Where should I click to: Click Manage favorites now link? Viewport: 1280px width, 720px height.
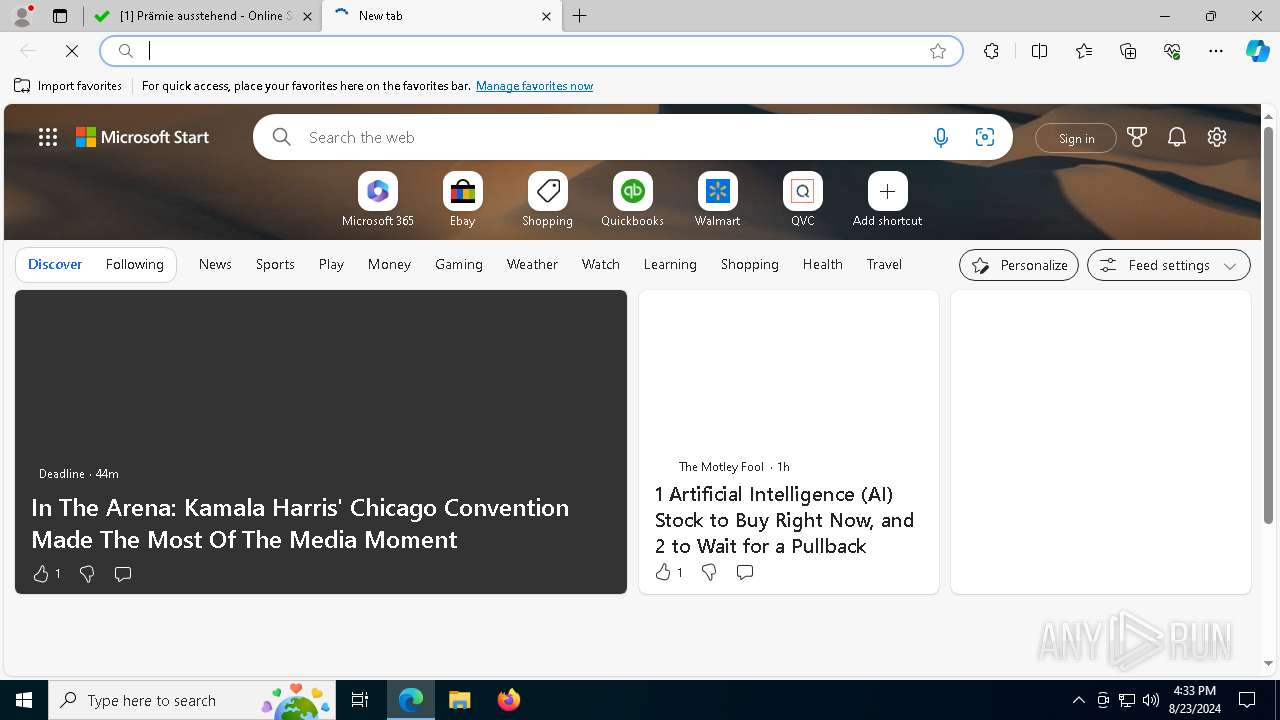coord(534,86)
